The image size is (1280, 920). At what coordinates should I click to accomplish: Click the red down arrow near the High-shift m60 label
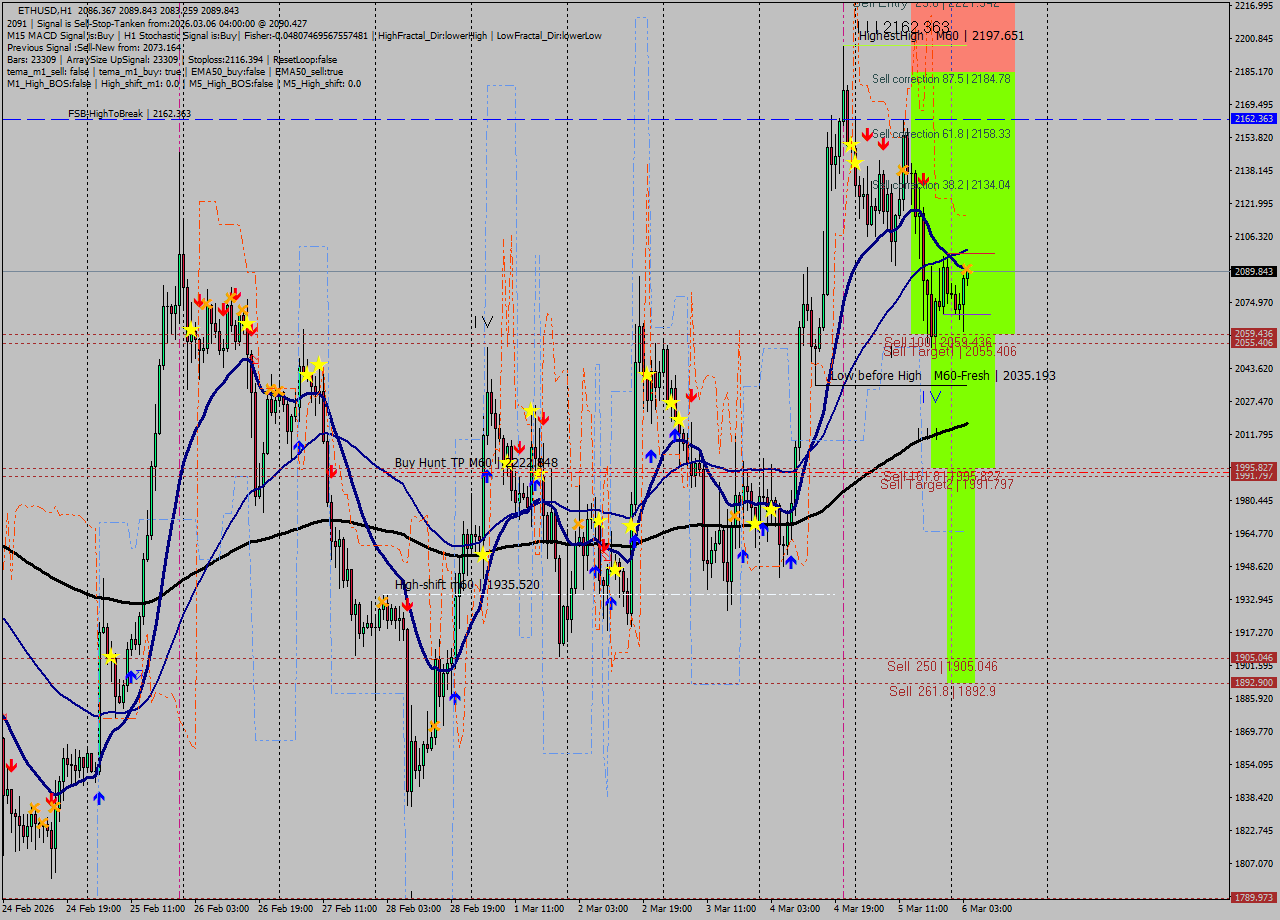[x=409, y=603]
